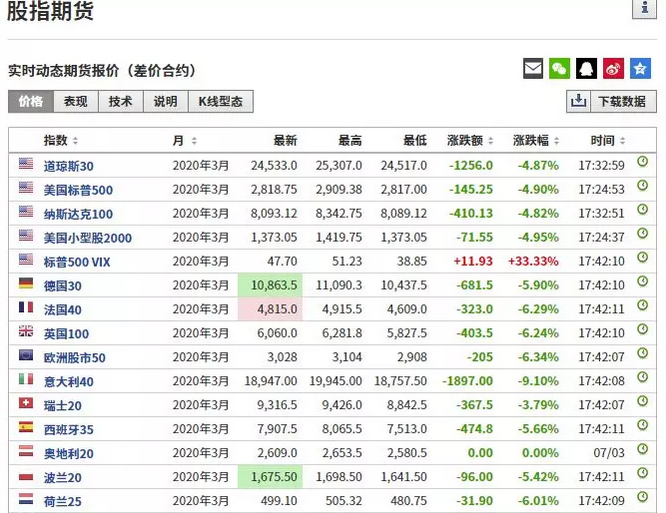Click the French flag beside 法国40
Screen dimensions: 666x513
coord(26,307)
